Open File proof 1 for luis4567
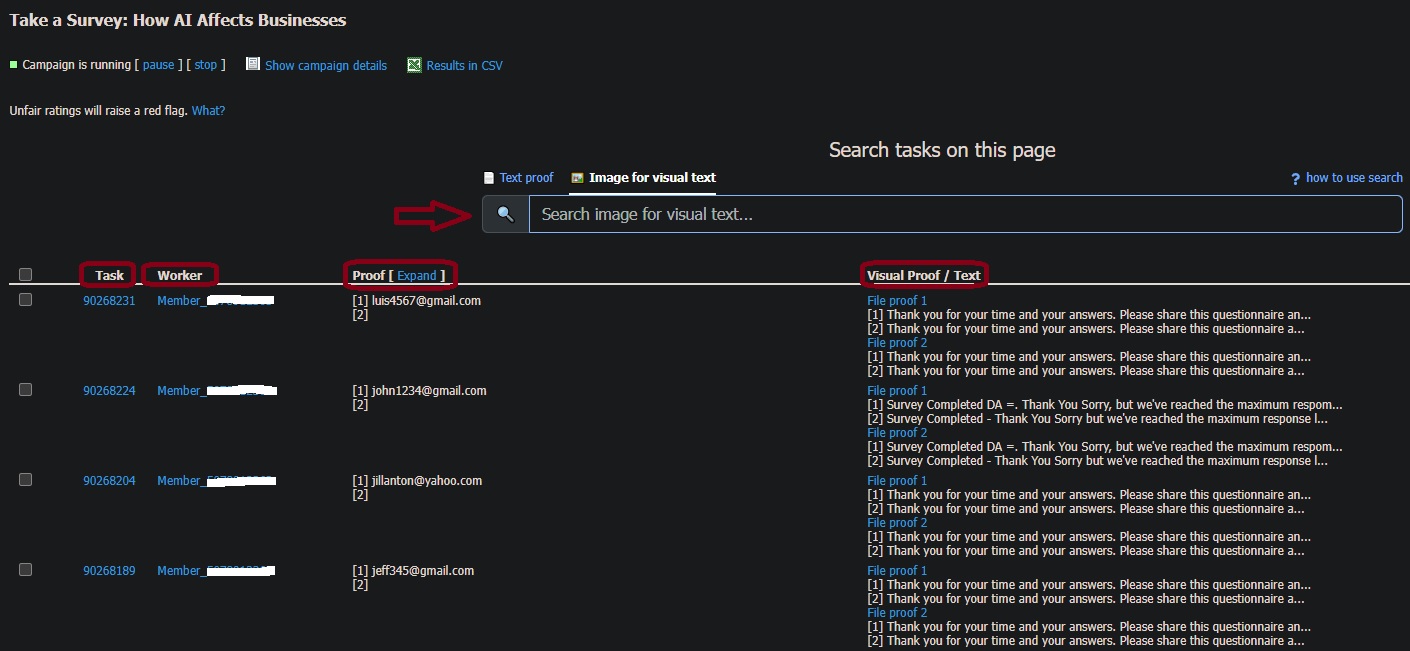The image size is (1410, 651). 897,301
